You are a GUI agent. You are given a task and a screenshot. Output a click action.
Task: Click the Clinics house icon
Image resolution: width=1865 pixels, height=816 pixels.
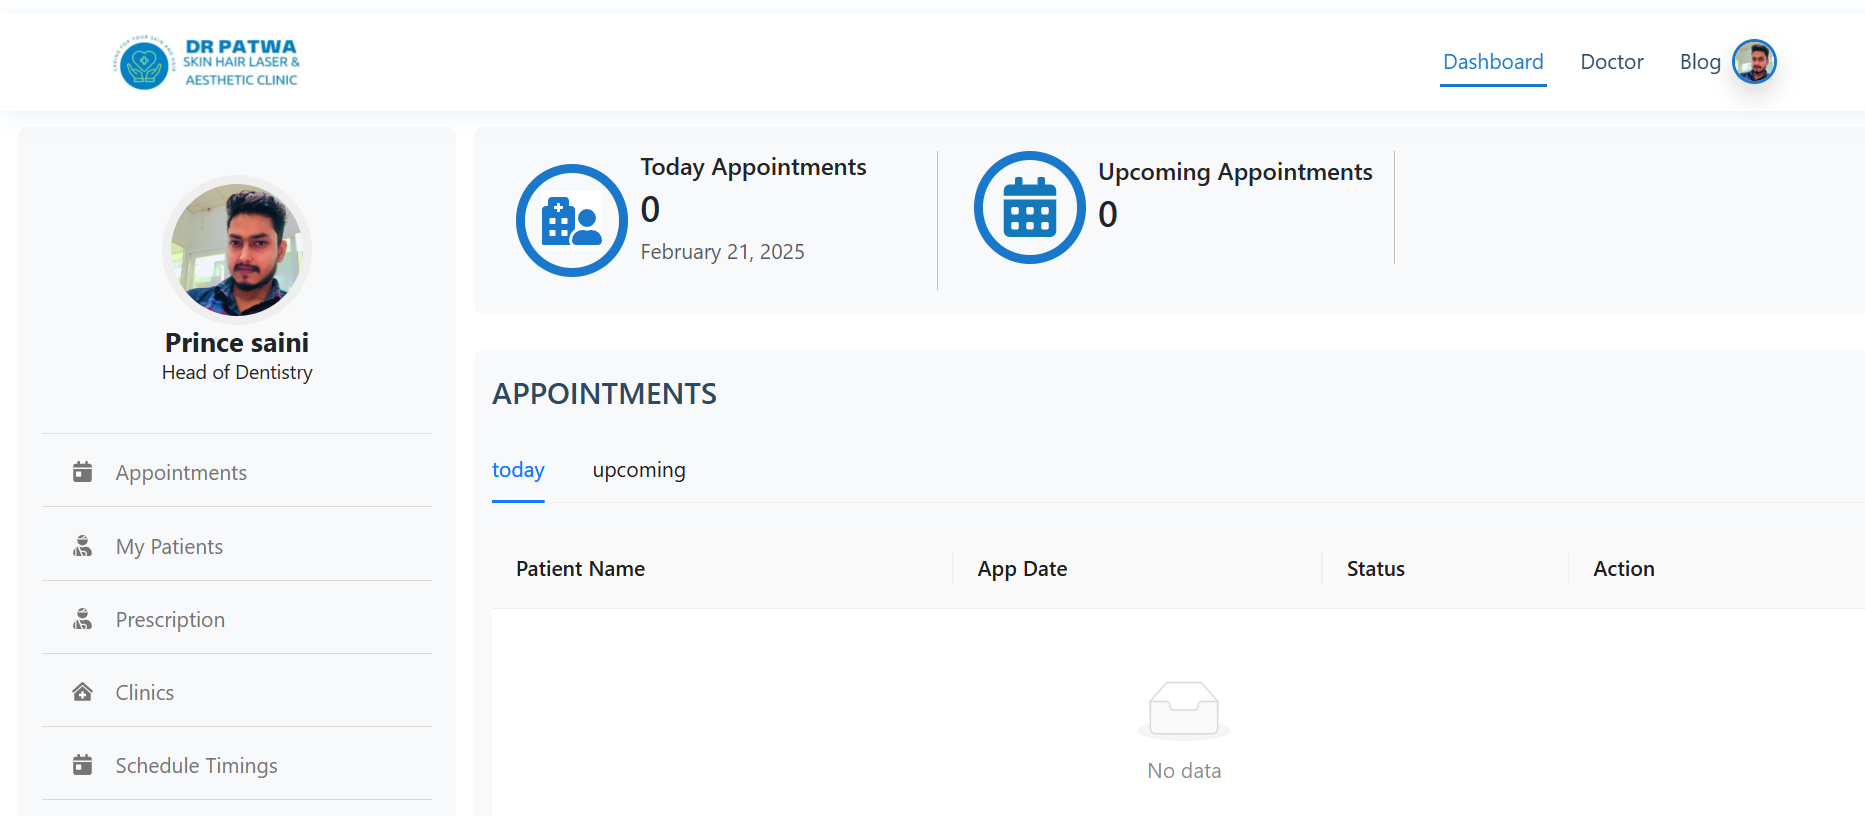(83, 692)
